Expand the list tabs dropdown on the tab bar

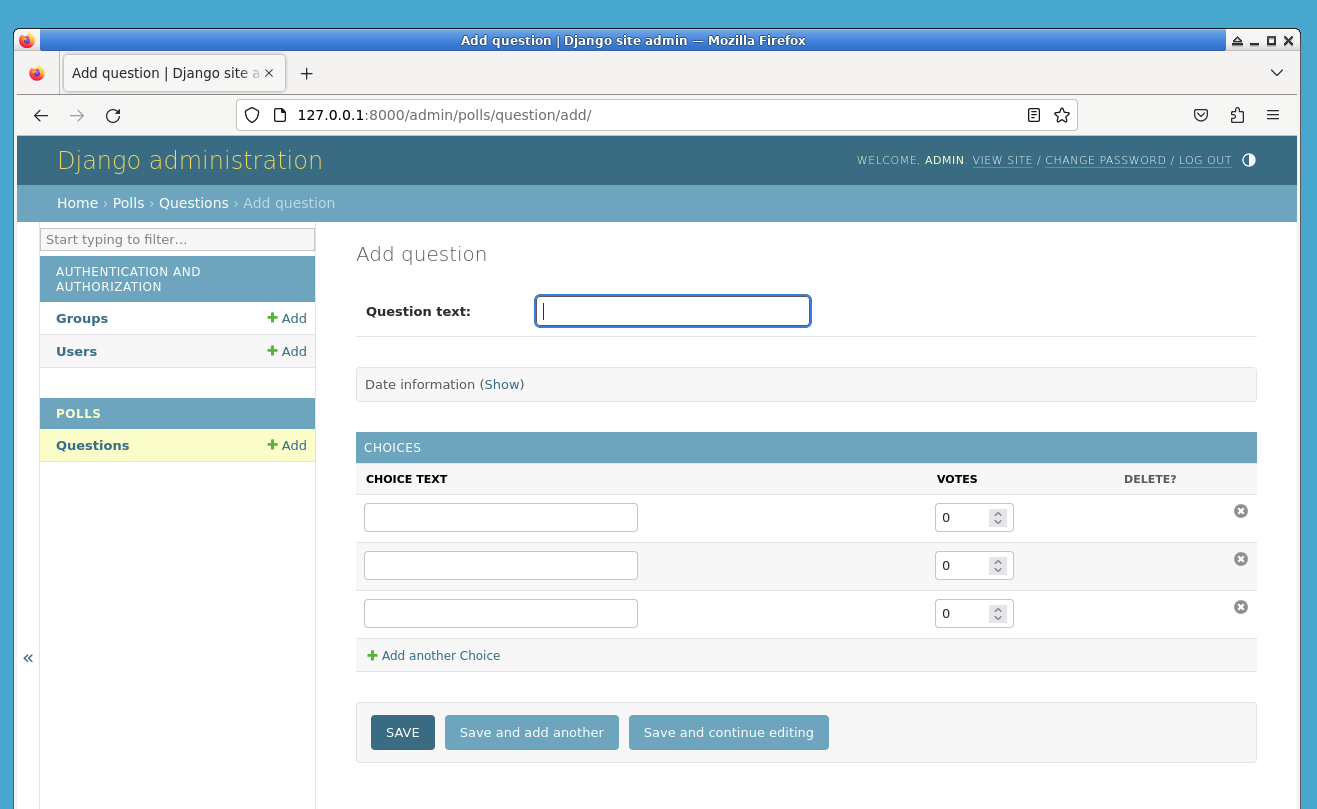coord(1277,72)
